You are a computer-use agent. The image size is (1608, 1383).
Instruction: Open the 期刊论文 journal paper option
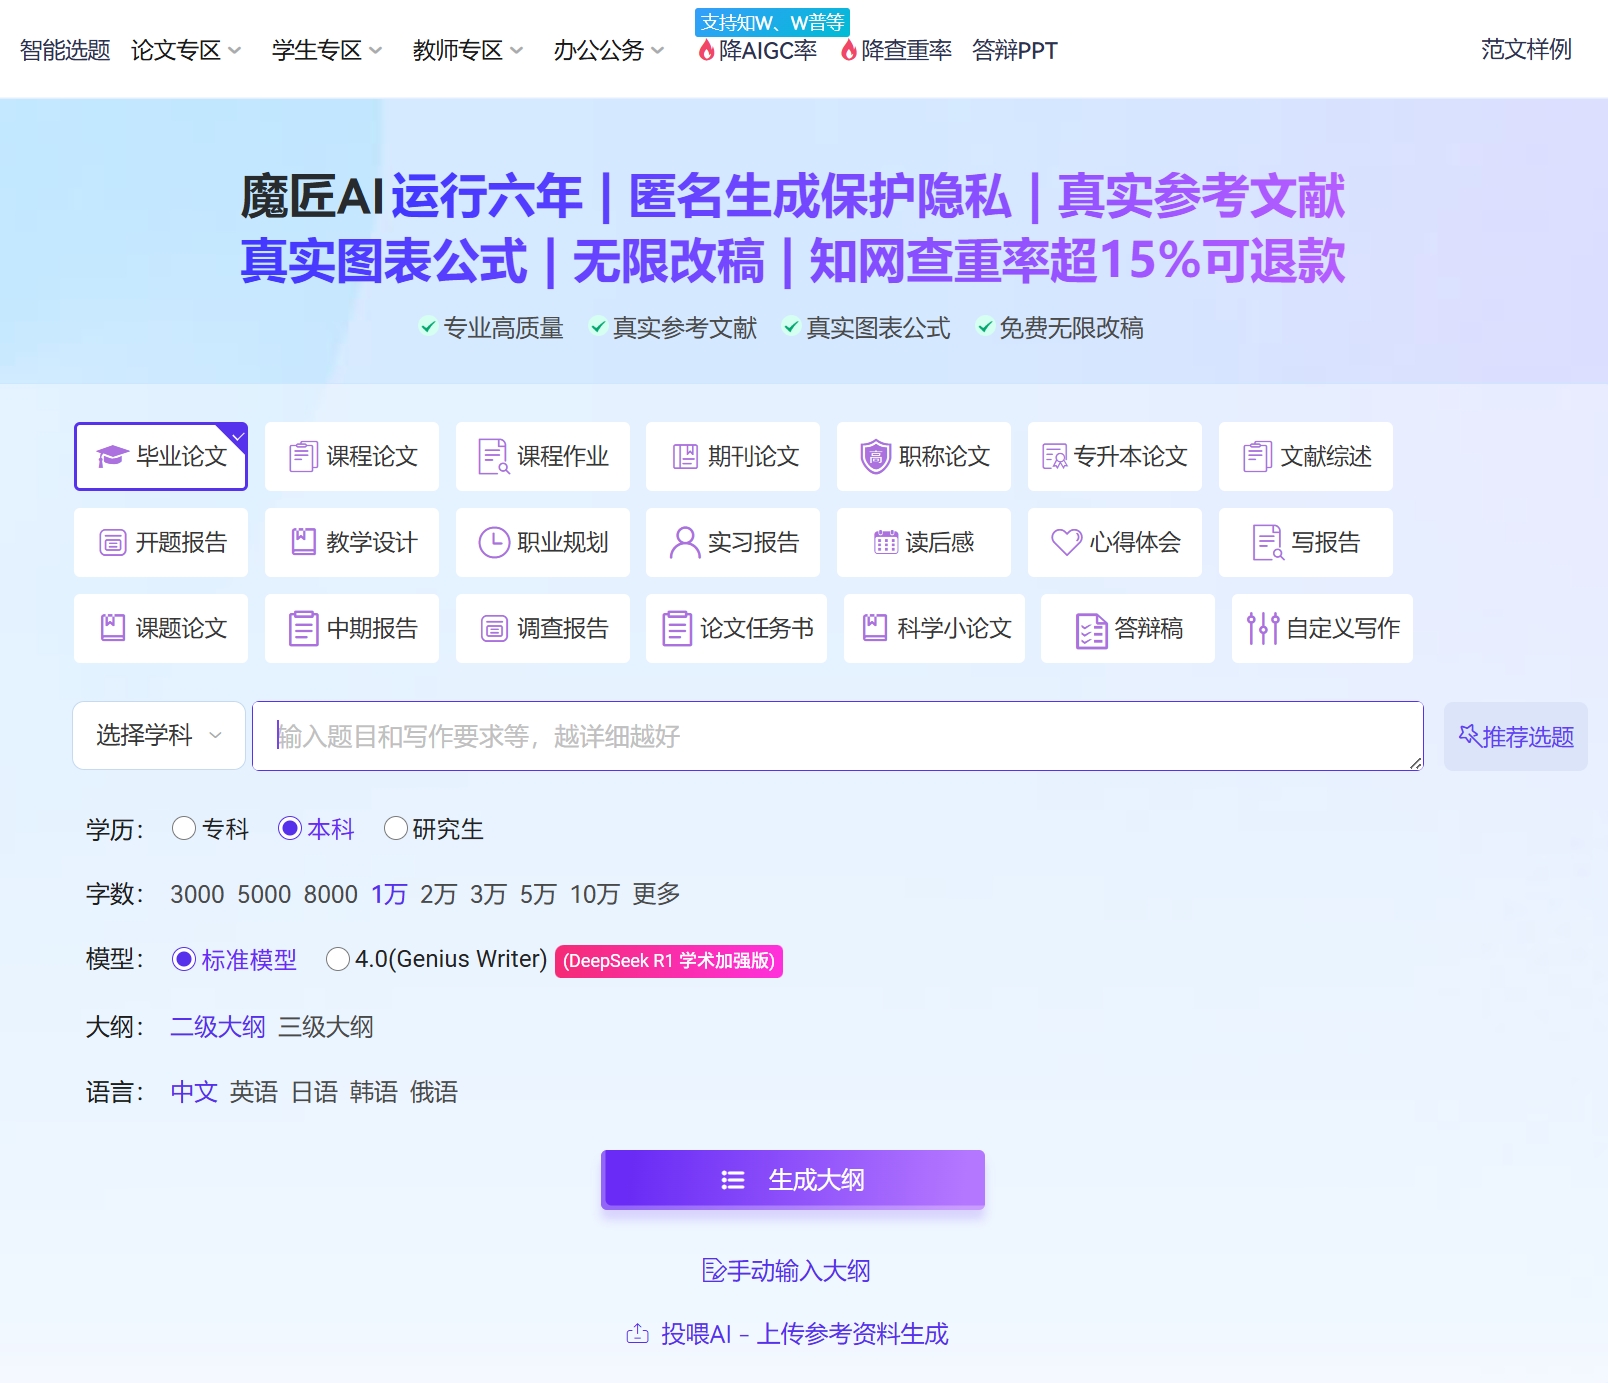[733, 457]
